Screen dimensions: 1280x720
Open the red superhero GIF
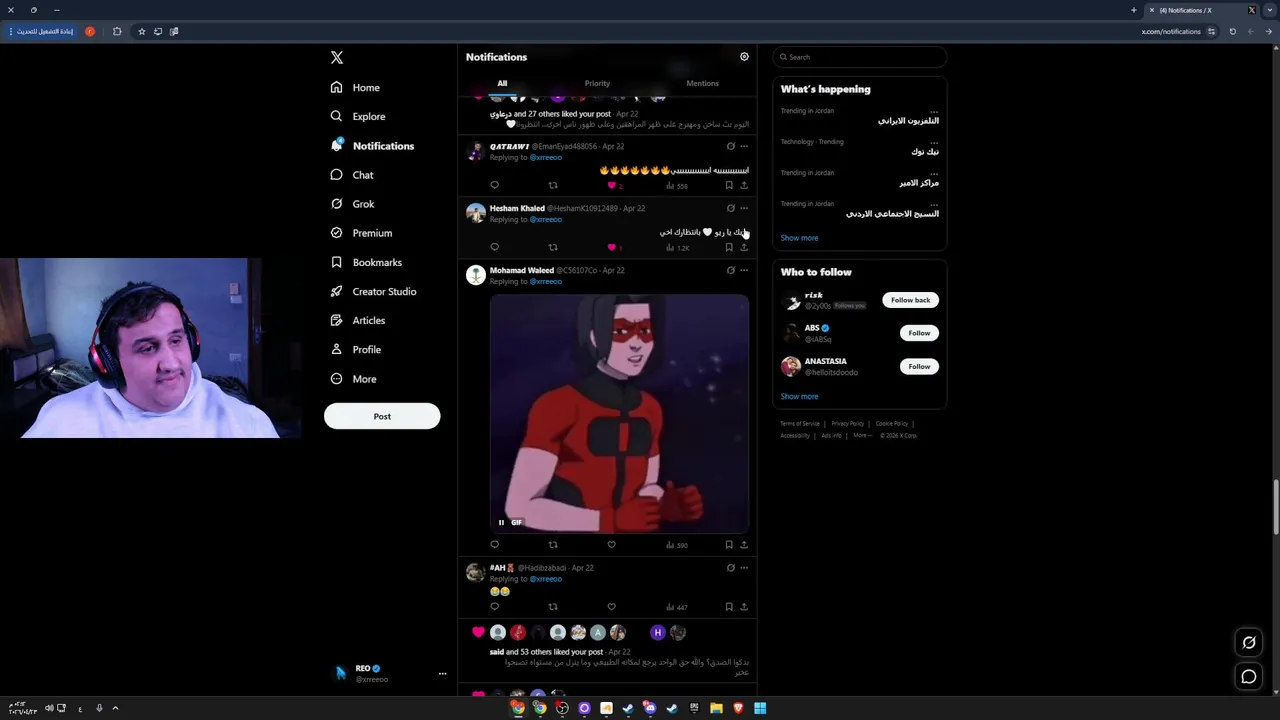(x=619, y=414)
